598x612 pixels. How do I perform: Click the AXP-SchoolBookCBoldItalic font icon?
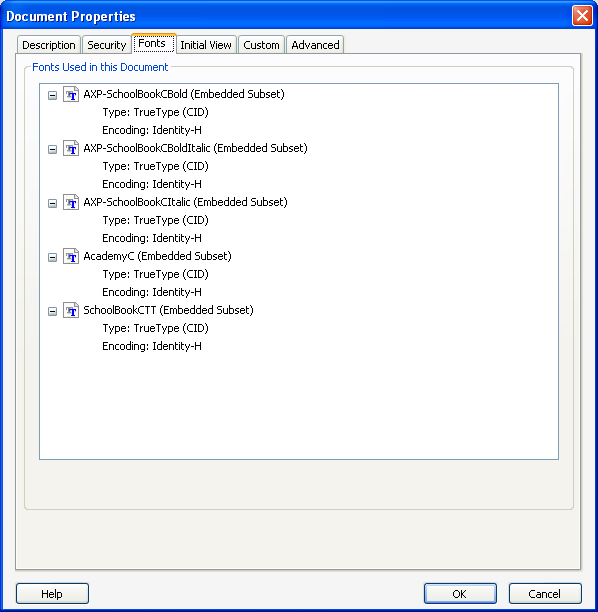[x=71, y=148]
